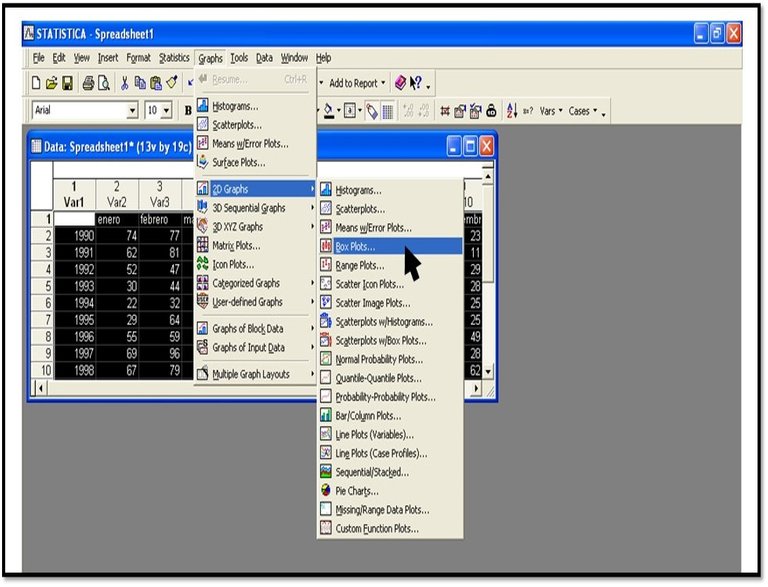This screenshot has height=587, width=768.
Task: Open the Cases dropdown button
Action: [x=583, y=111]
